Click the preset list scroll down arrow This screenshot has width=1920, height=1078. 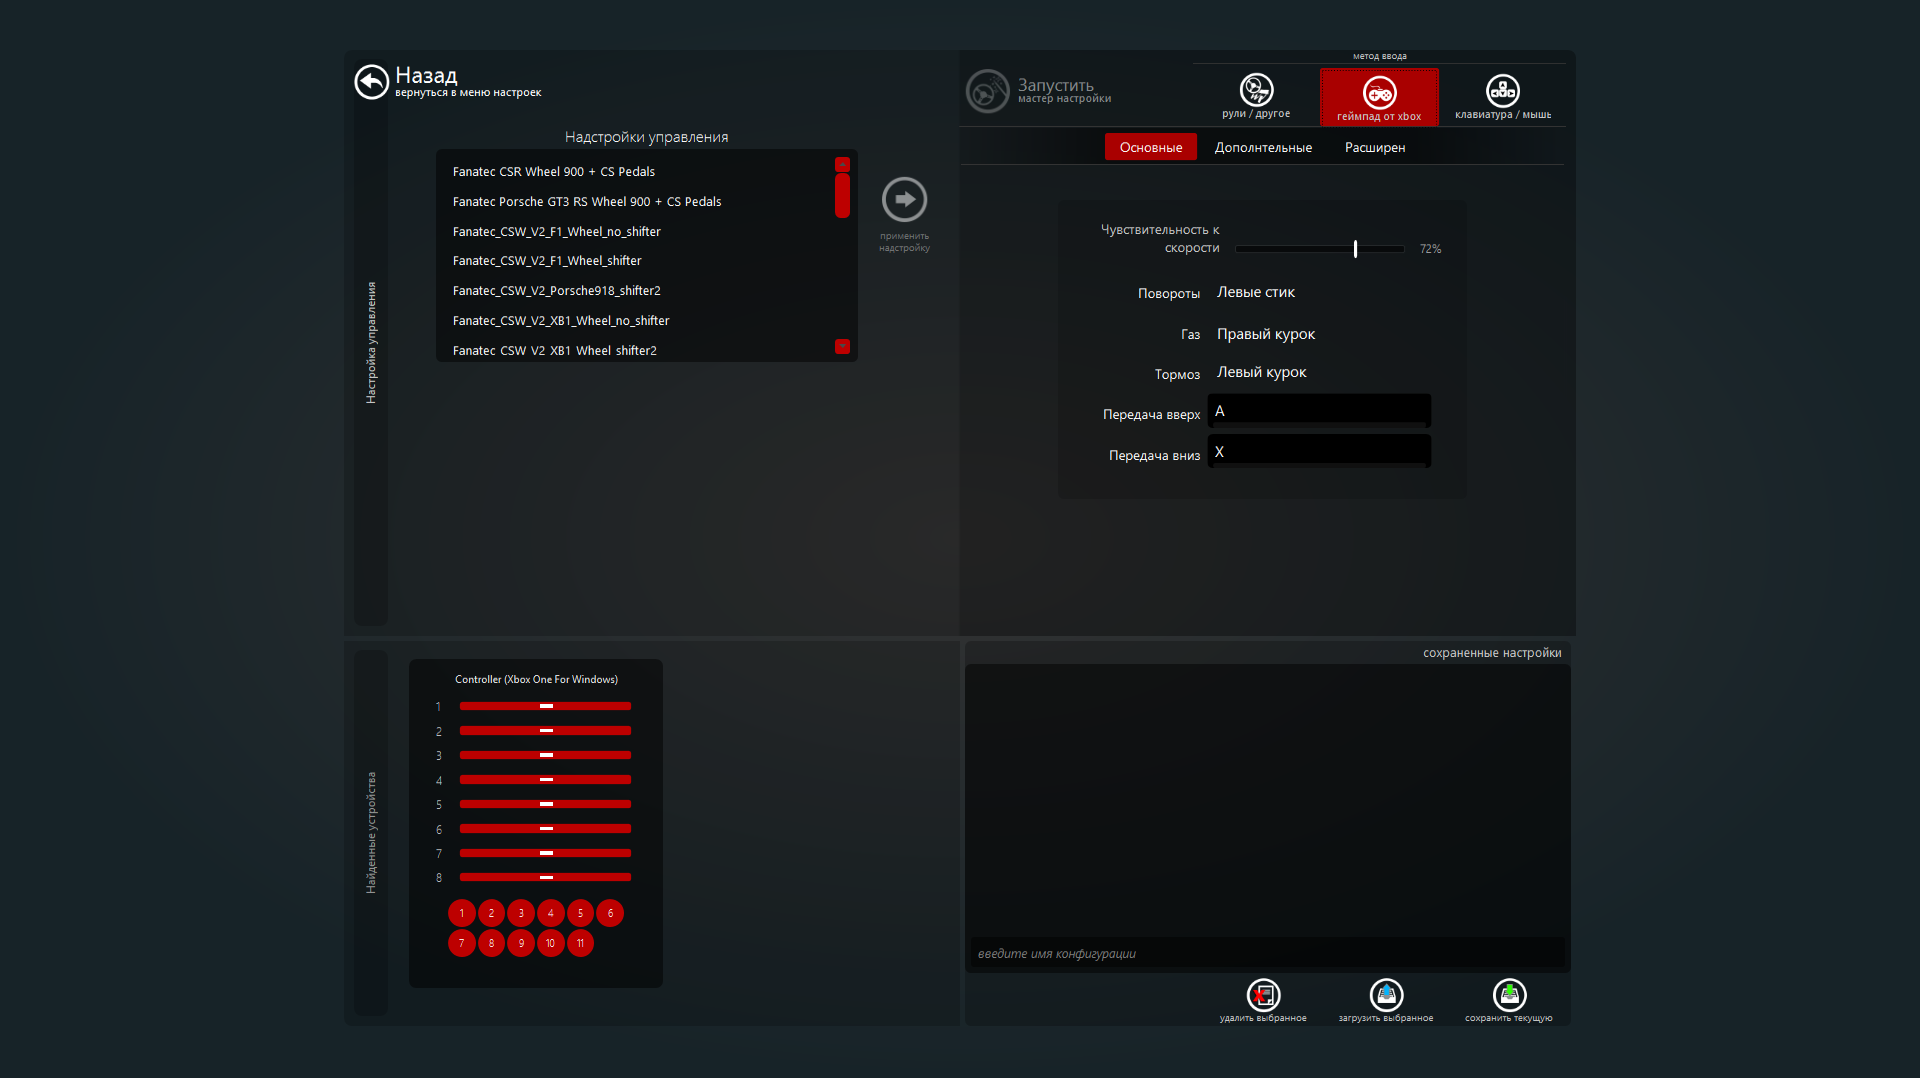click(842, 346)
